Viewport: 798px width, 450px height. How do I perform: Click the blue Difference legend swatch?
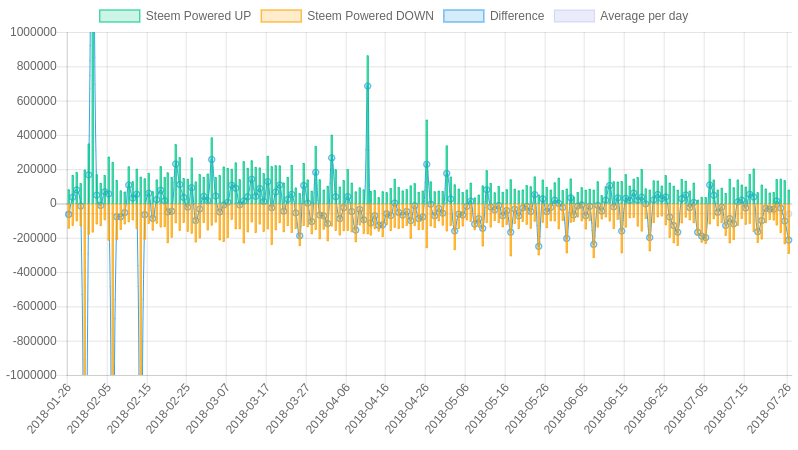point(464,16)
